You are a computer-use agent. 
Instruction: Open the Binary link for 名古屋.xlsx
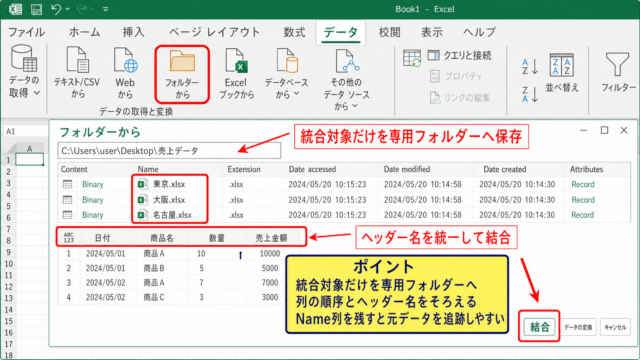point(93,215)
